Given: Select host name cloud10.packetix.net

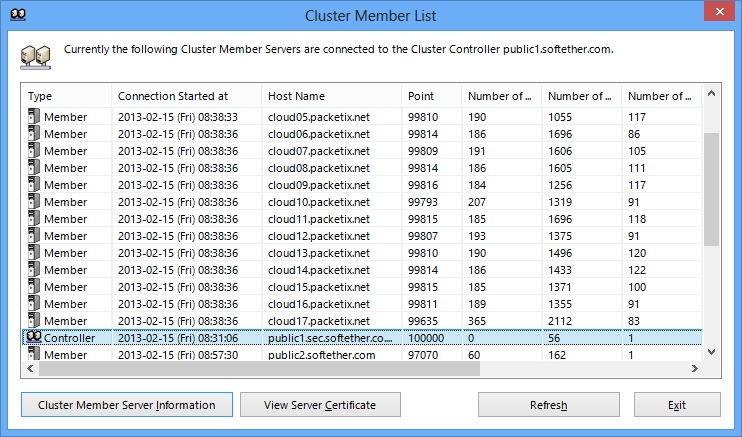Looking at the screenshot, I should 319,202.
